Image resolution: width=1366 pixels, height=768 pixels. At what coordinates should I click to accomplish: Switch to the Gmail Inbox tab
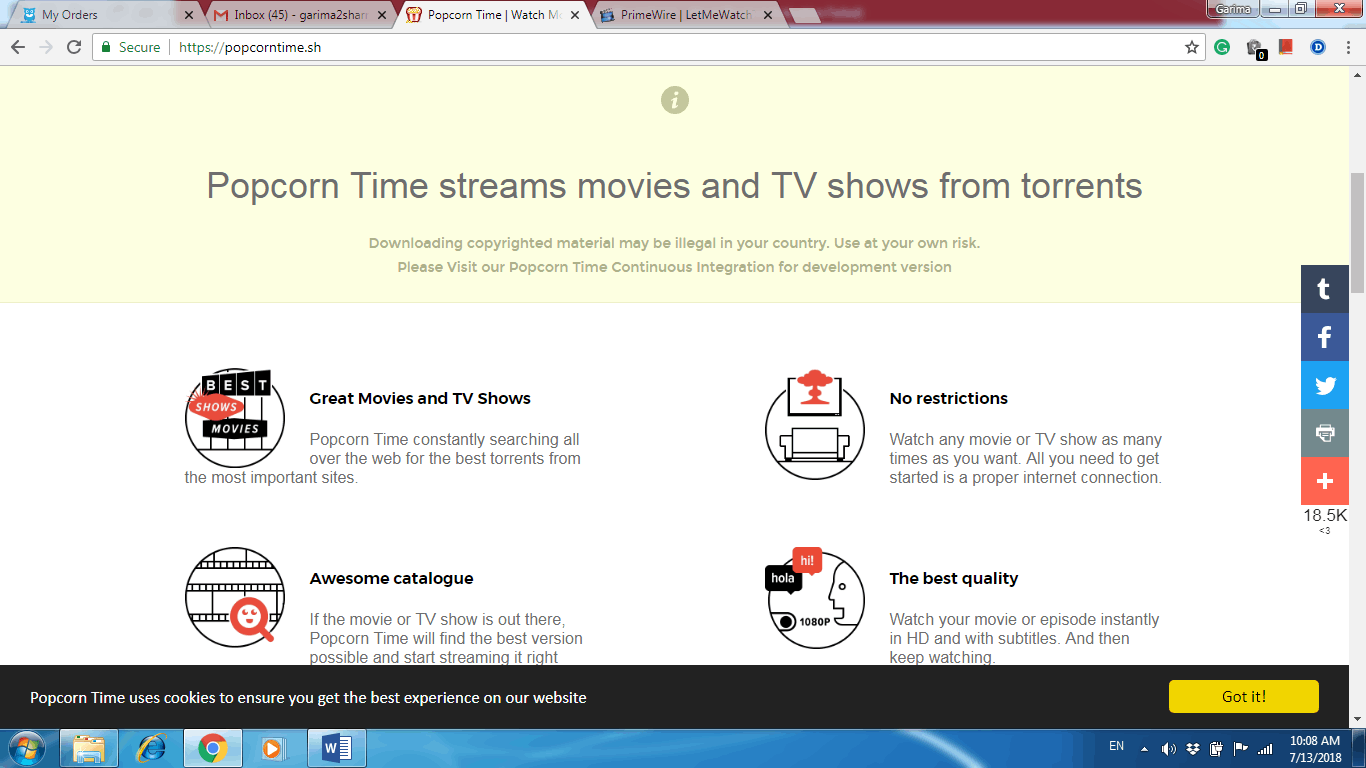295,15
